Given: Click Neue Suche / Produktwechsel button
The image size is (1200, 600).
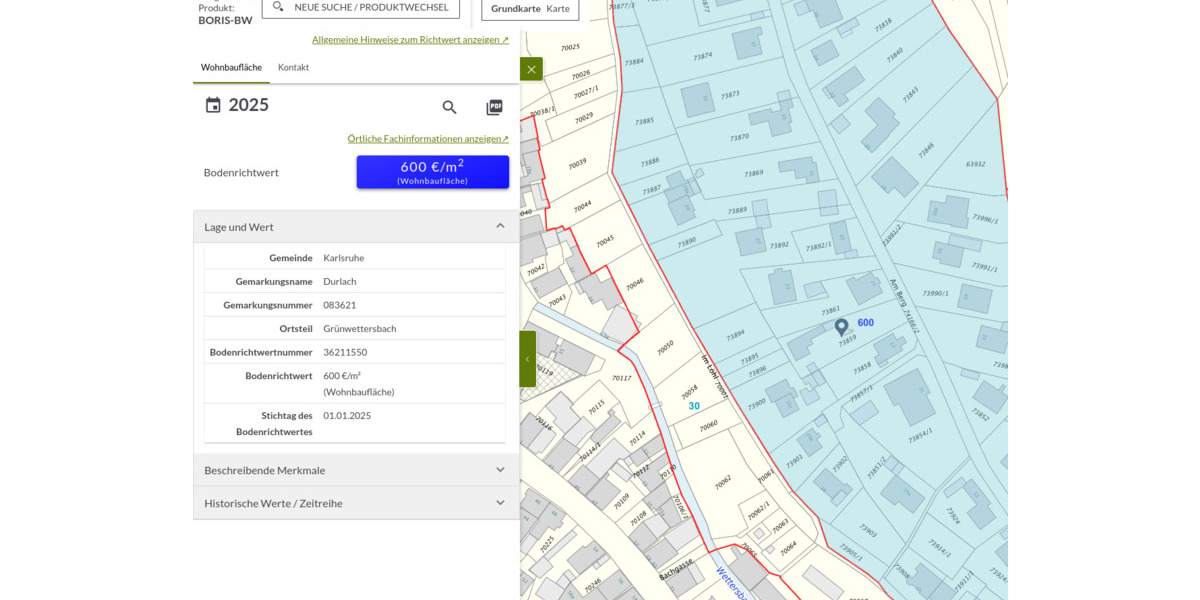Looking at the screenshot, I should tap(361, 8).
